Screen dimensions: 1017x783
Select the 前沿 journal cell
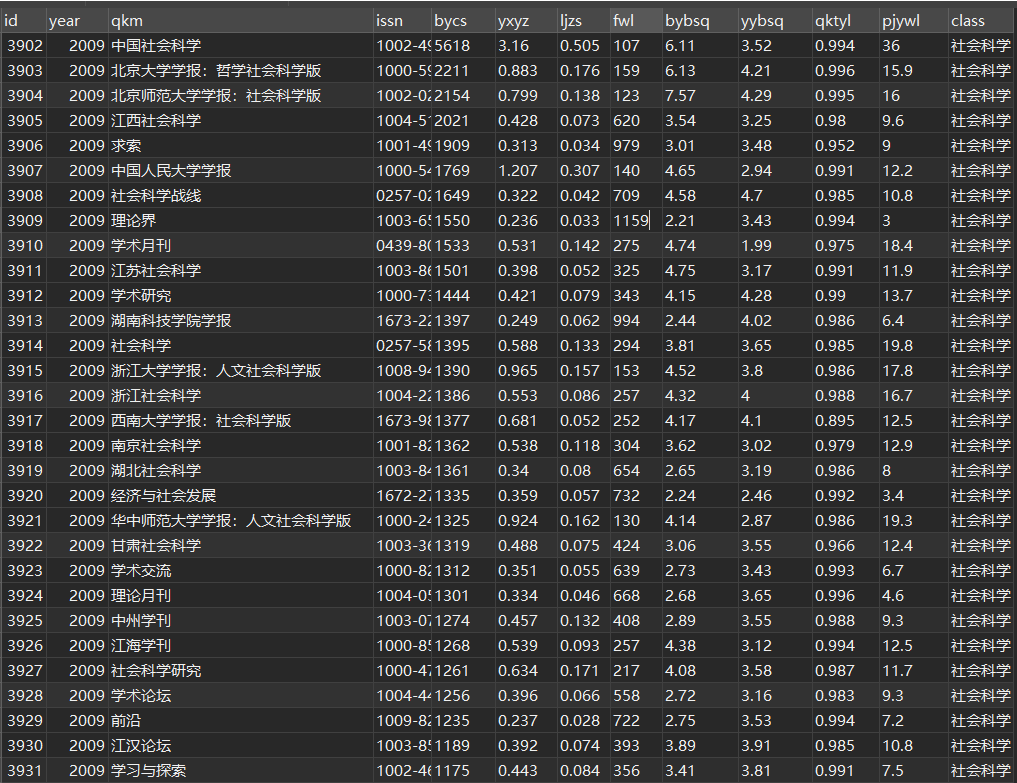pos(241,720)
